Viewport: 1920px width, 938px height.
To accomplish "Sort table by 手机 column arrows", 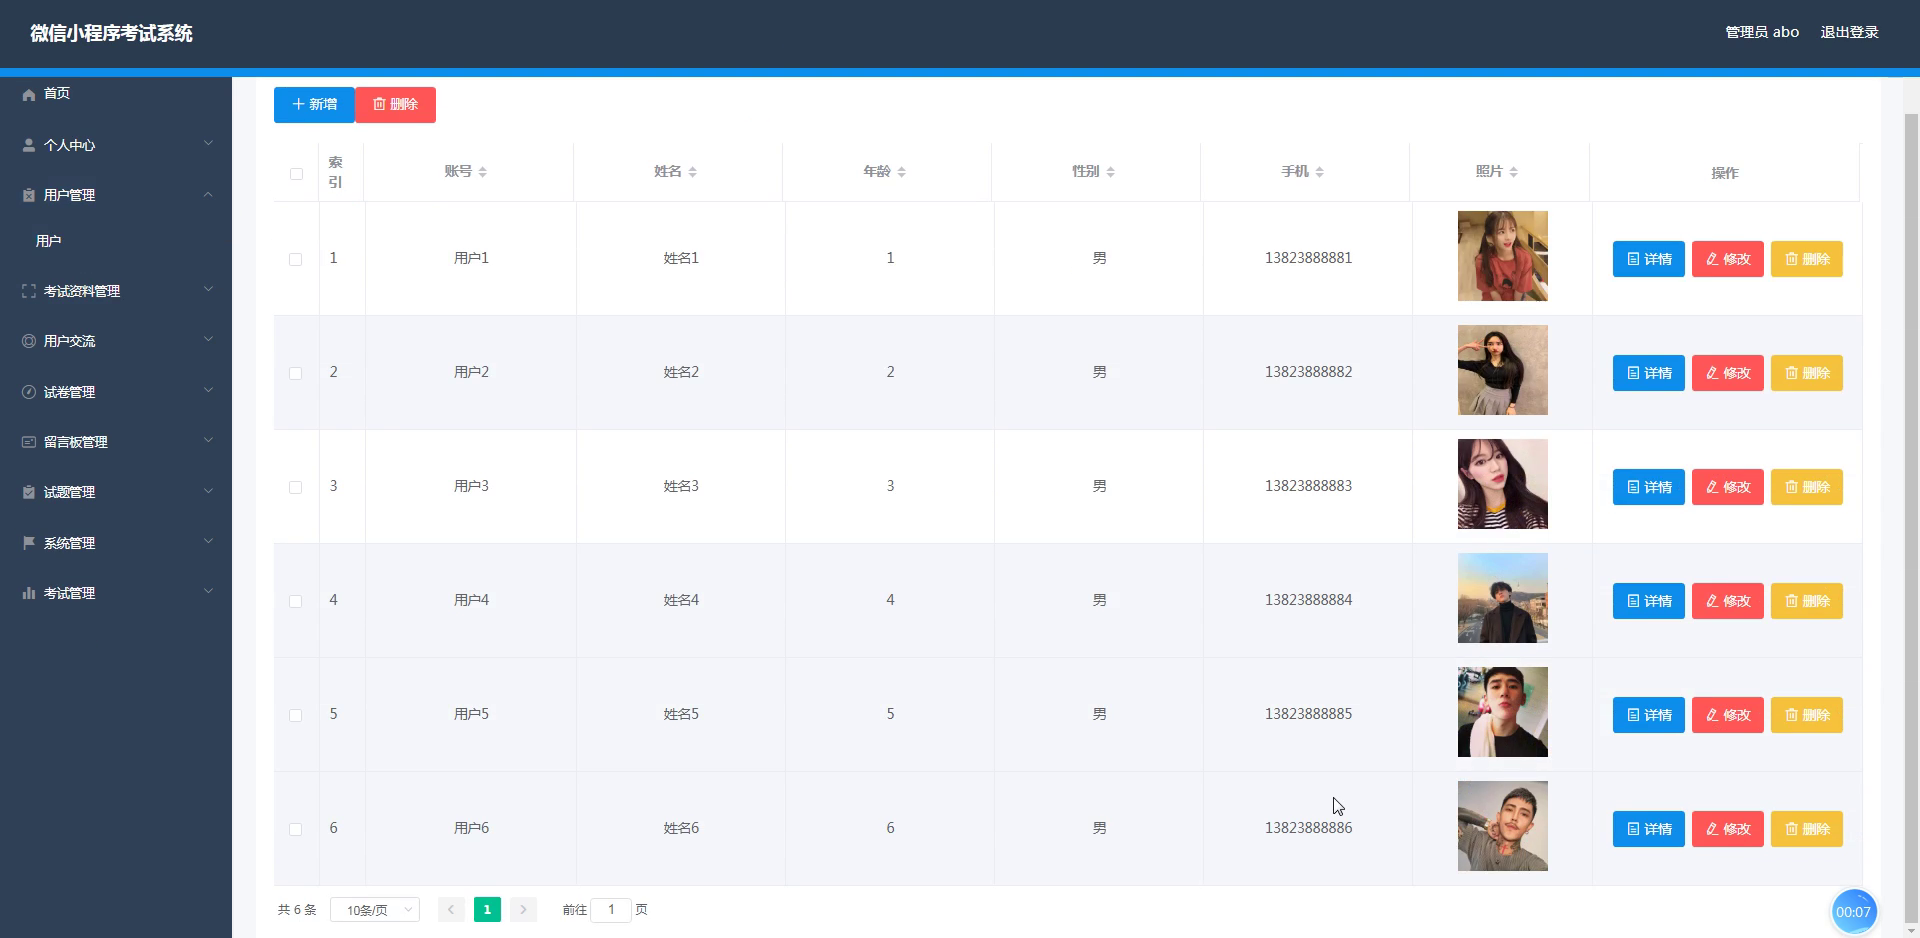I will coord(1319,172).
